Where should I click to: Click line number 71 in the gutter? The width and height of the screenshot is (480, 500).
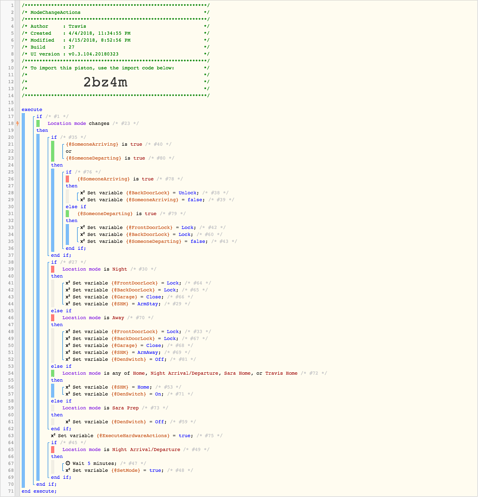(x=11, y=491)
